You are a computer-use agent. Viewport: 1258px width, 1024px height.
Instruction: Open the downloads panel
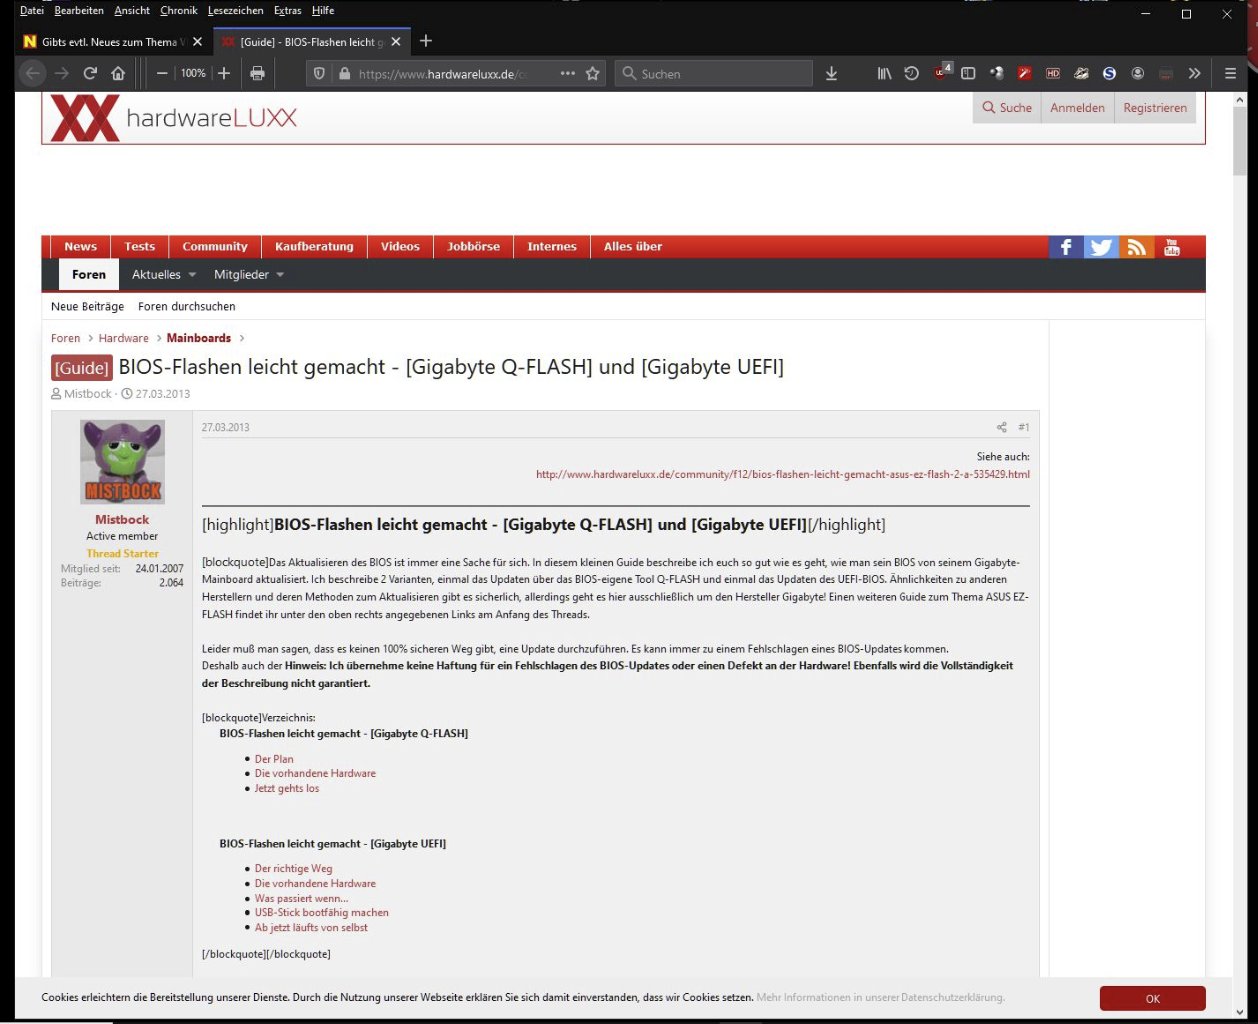point(831,73)
